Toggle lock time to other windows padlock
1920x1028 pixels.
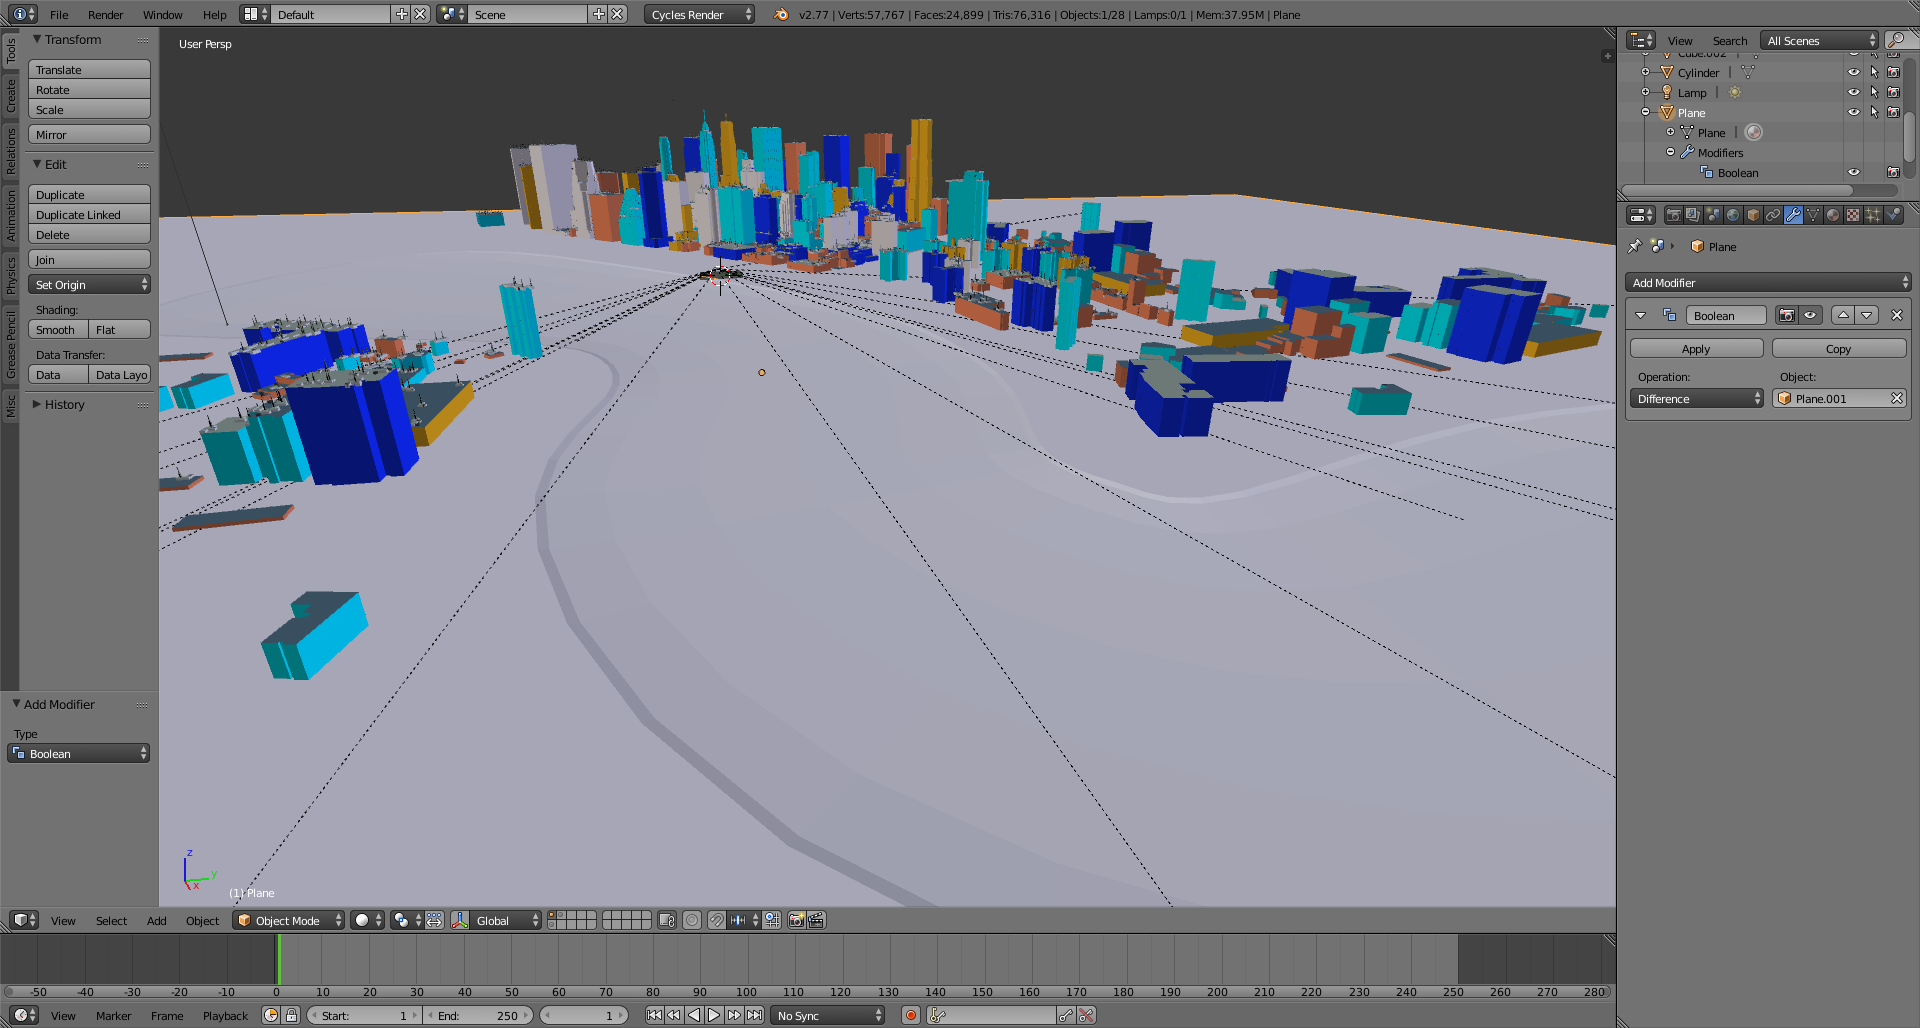tap(291, 1015)
